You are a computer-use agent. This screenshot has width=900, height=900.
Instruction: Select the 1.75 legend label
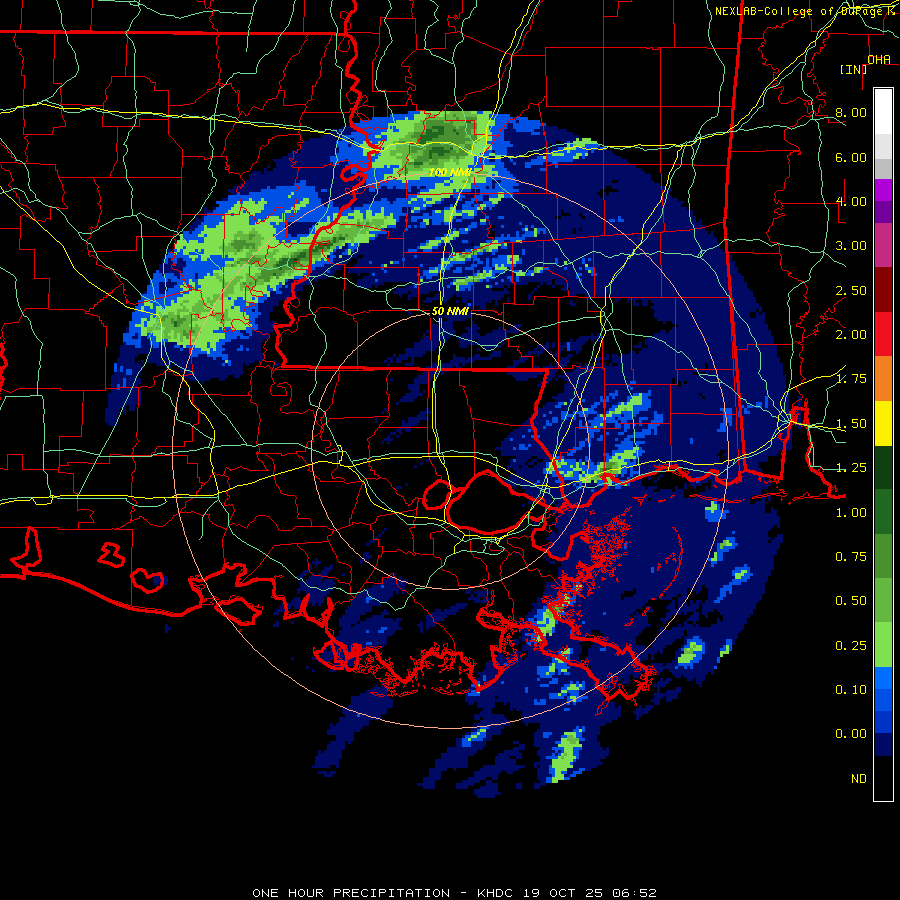[x=851, y=379]
